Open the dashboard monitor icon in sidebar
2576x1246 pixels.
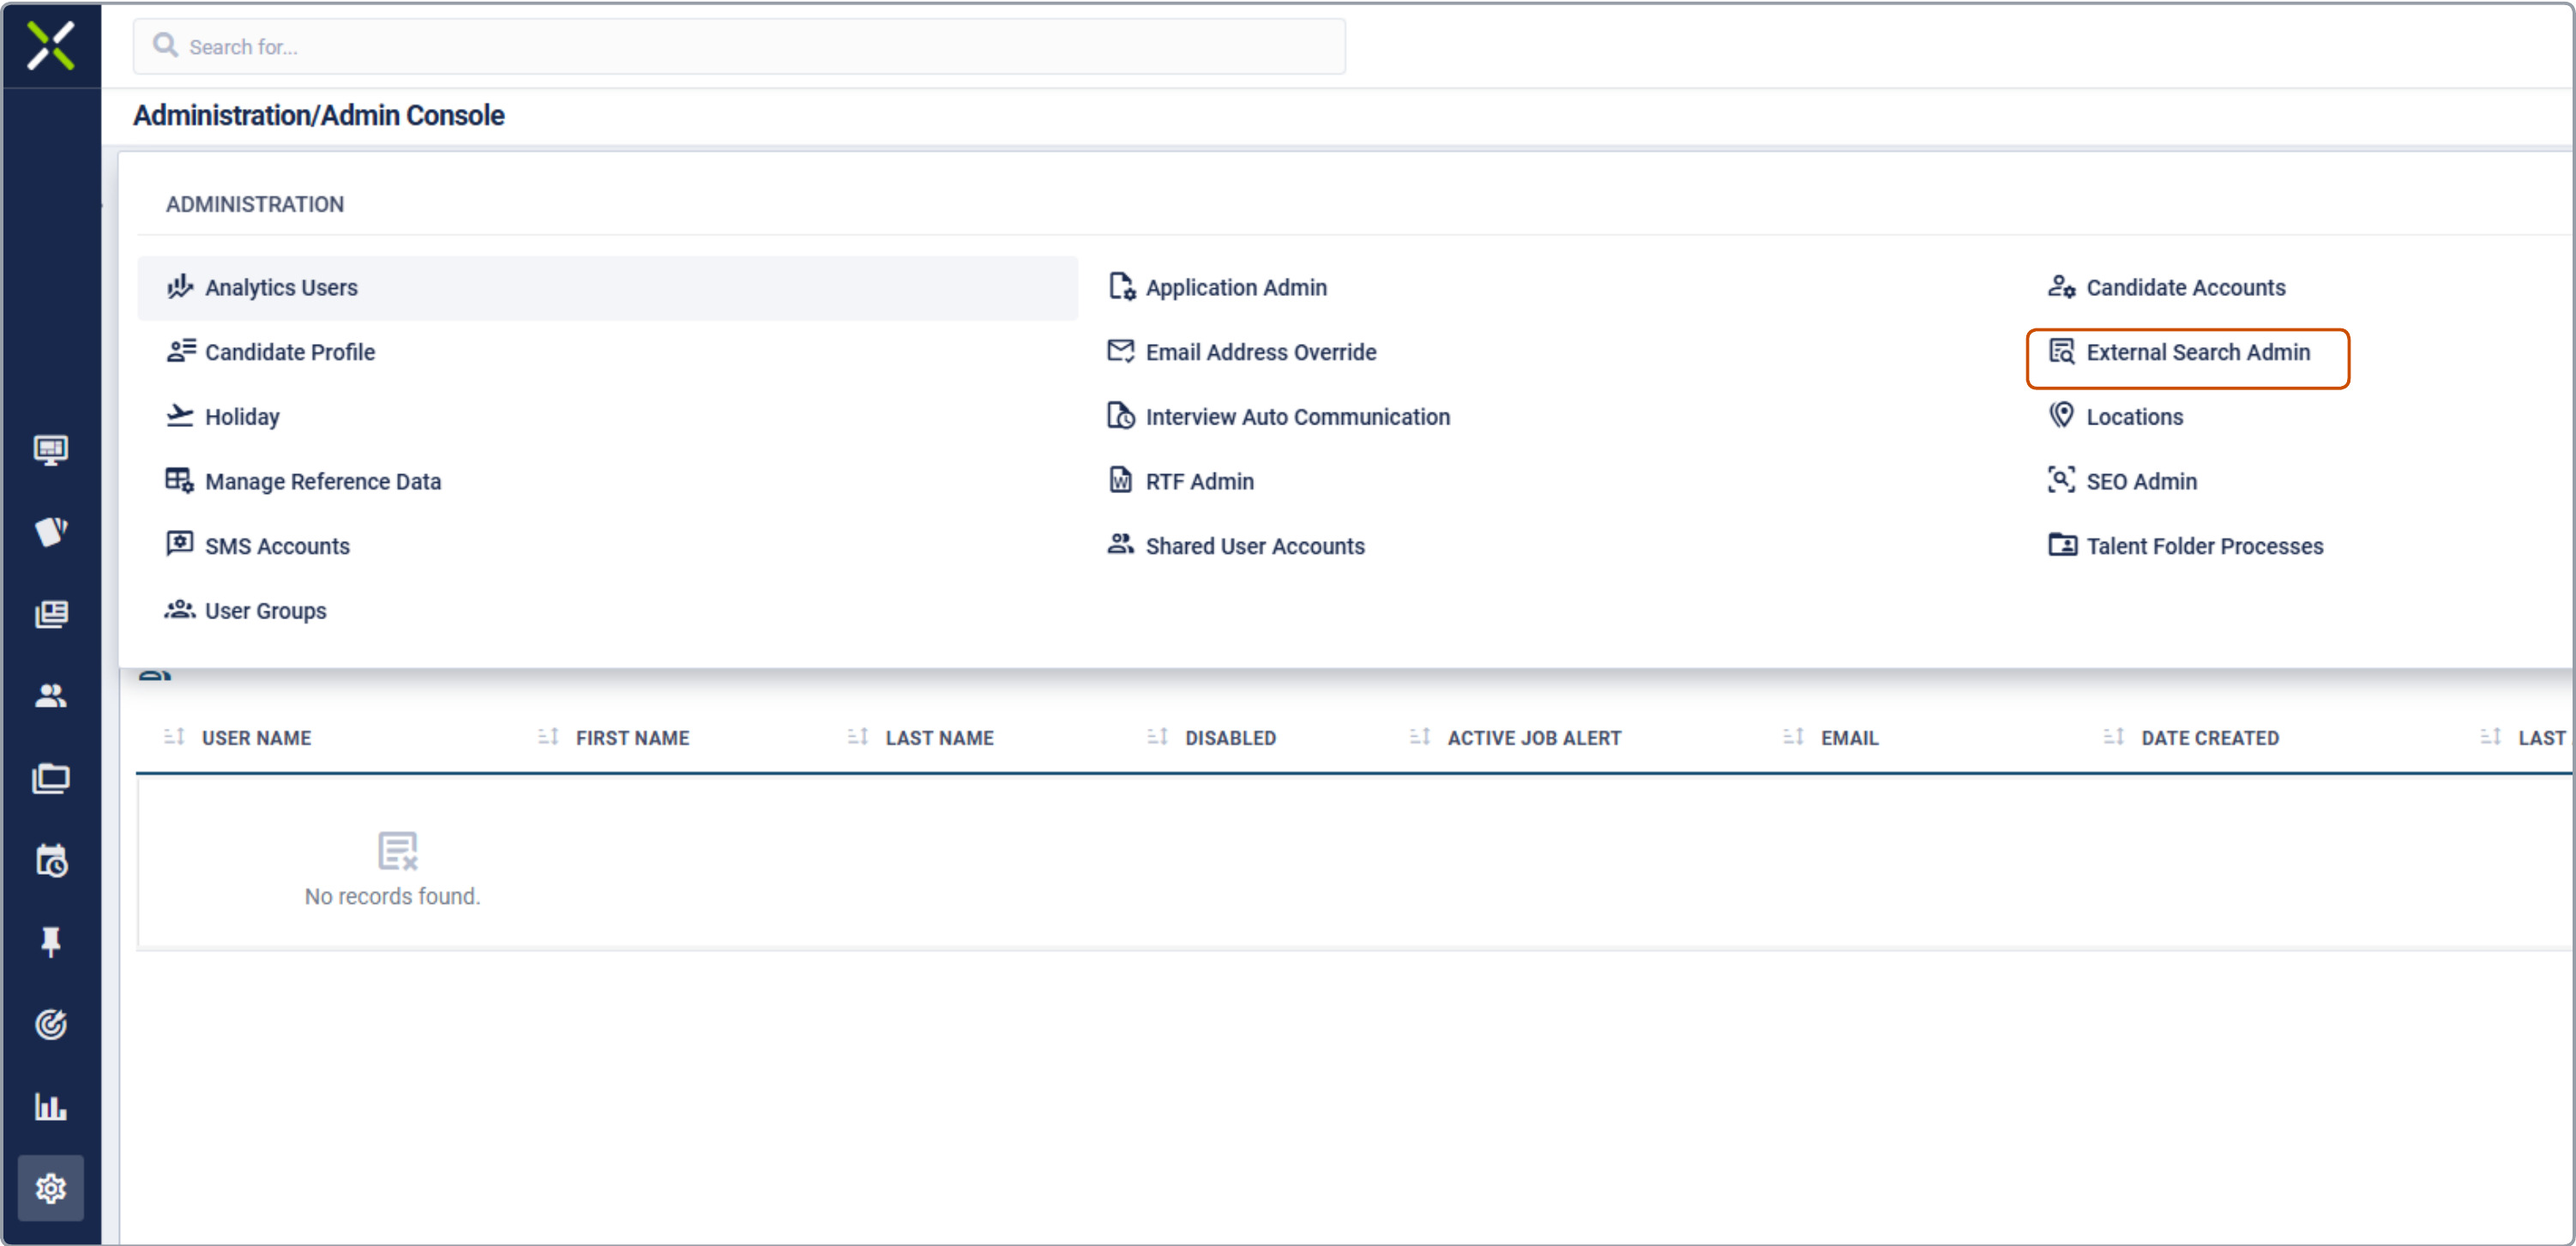pos(51,450)
